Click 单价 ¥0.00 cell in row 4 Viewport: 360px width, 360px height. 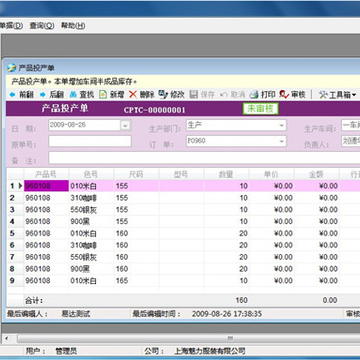click(271, 222)
